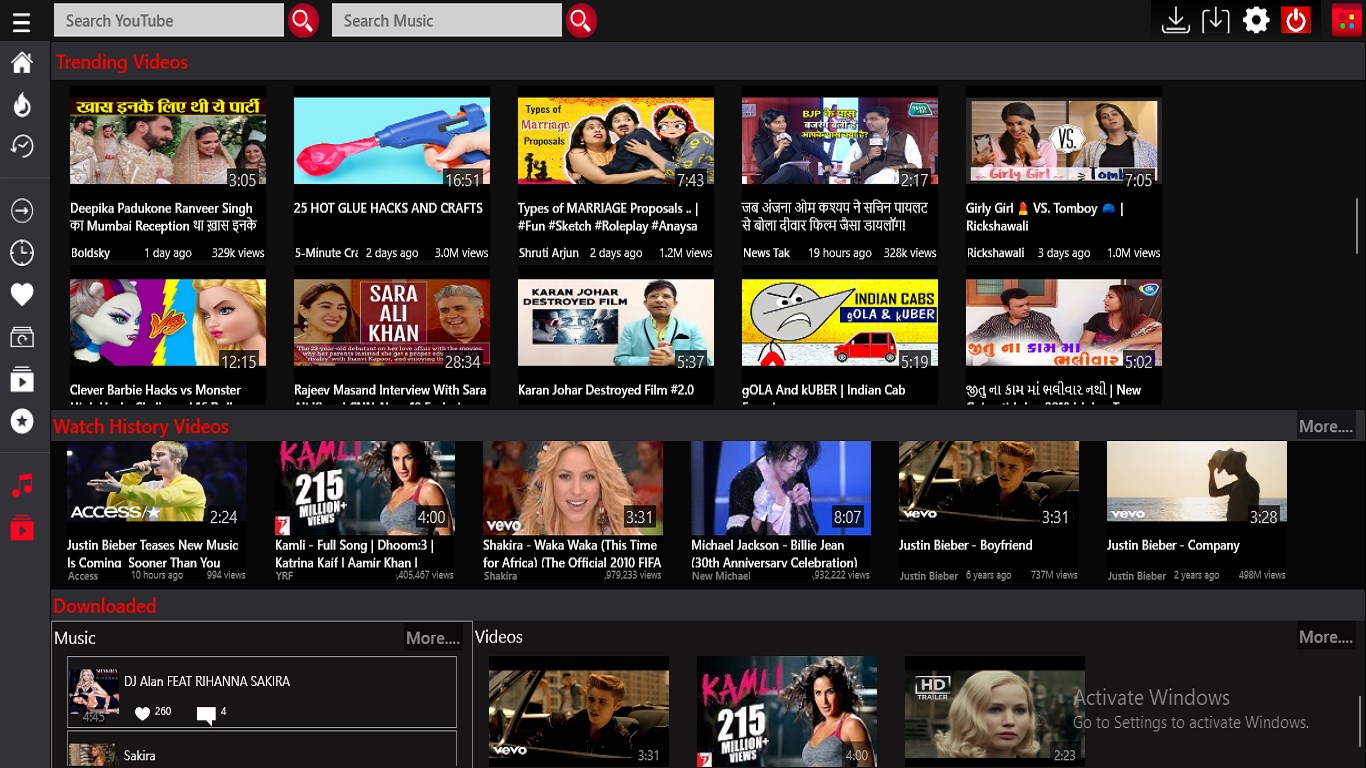
Task: Go to Home via sidebar house icon
Action: (x=22, y=63)
